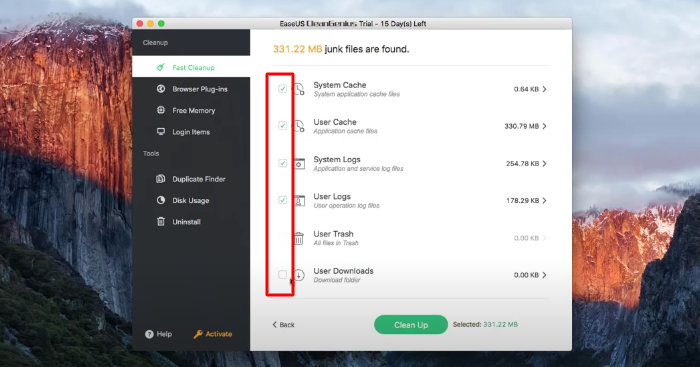
Task: Click the 254.78 KB size value
Action: 522,164
